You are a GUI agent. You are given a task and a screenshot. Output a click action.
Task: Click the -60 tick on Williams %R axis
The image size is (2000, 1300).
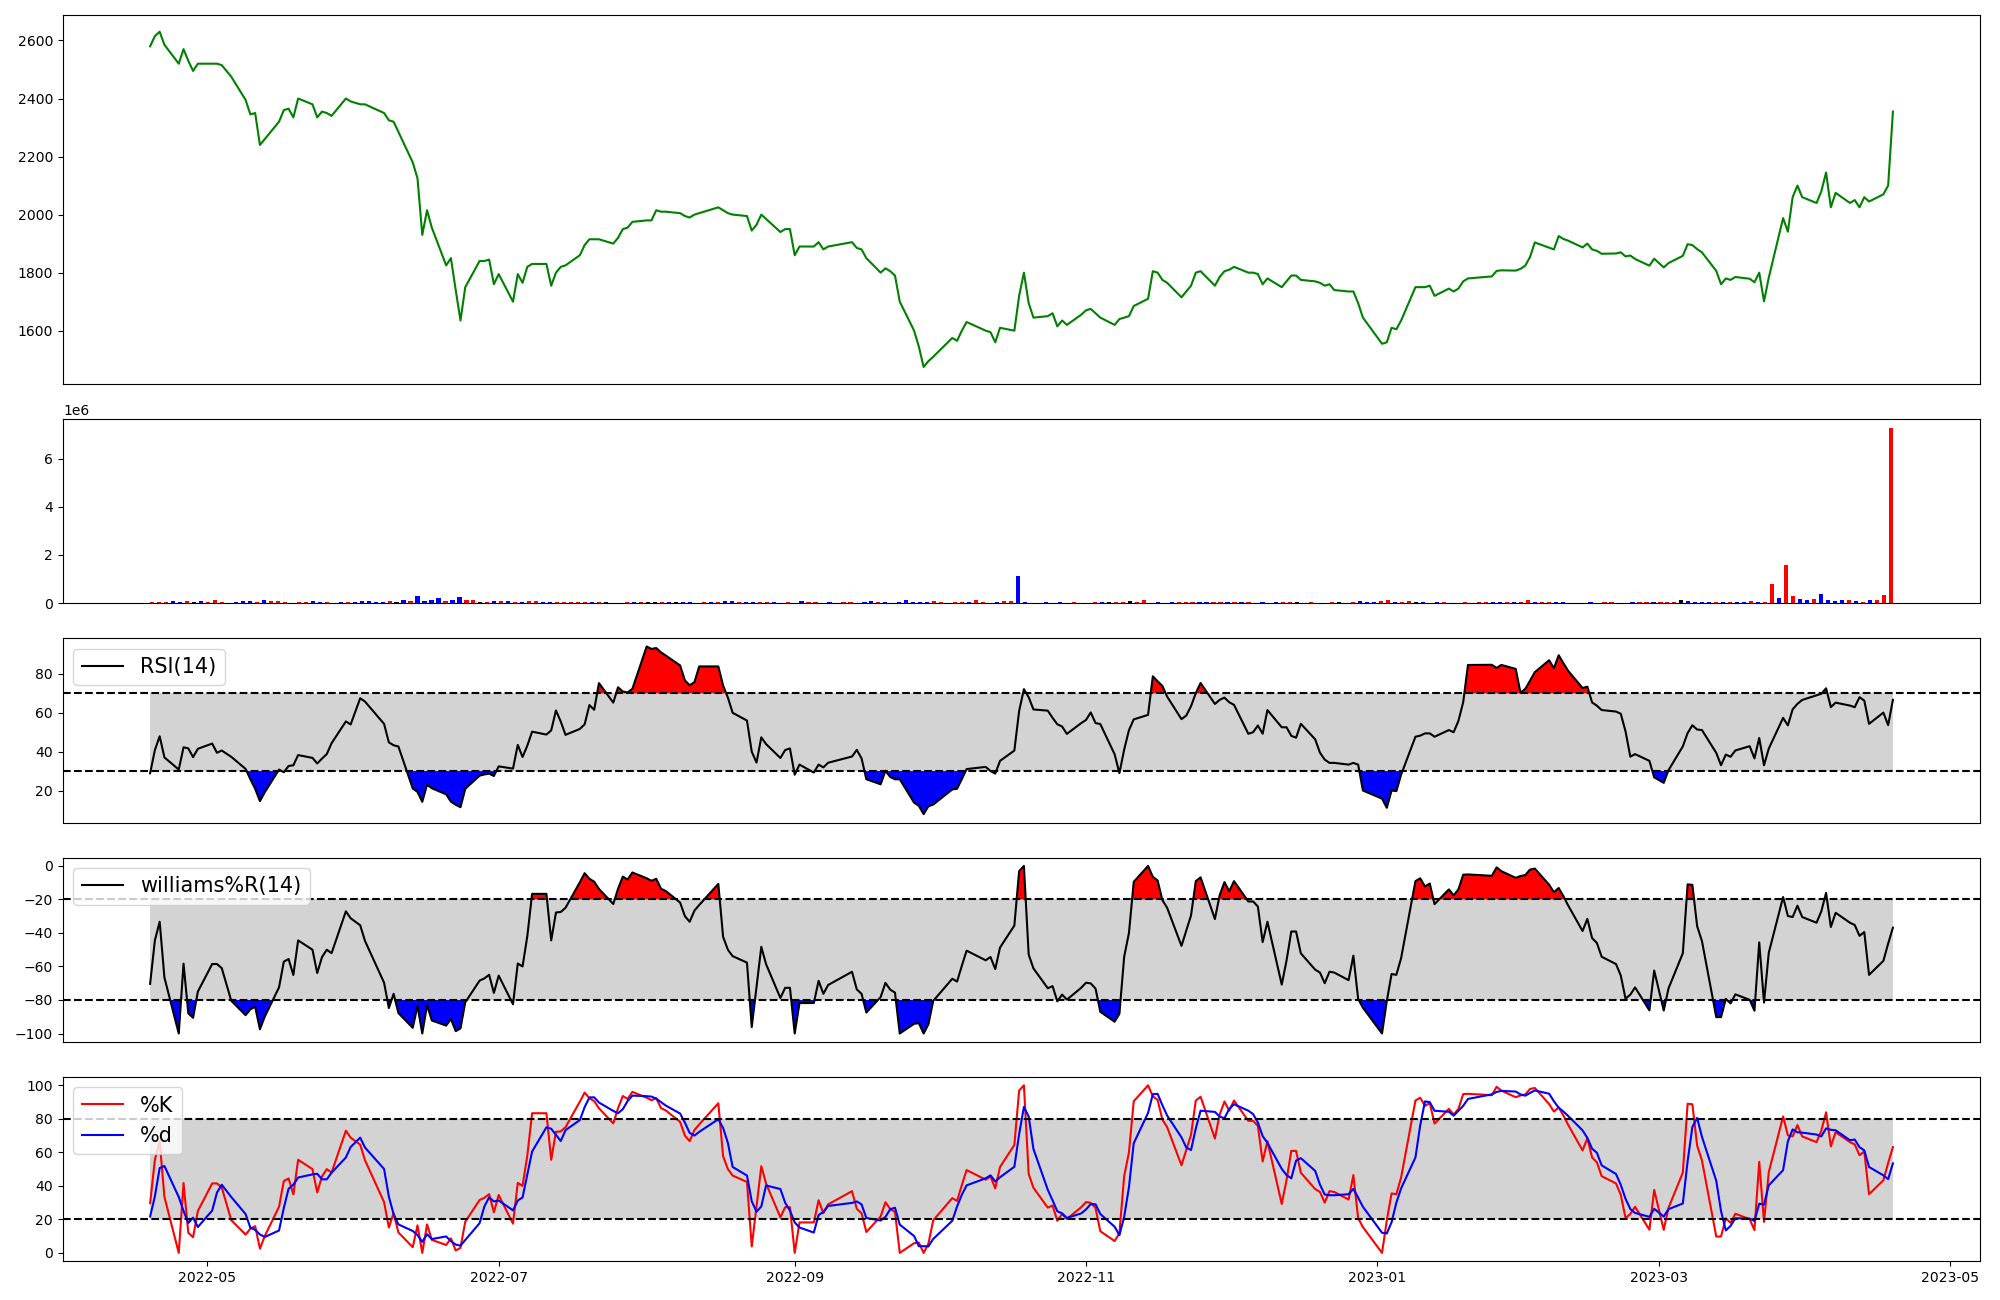[x=37, y=967]
